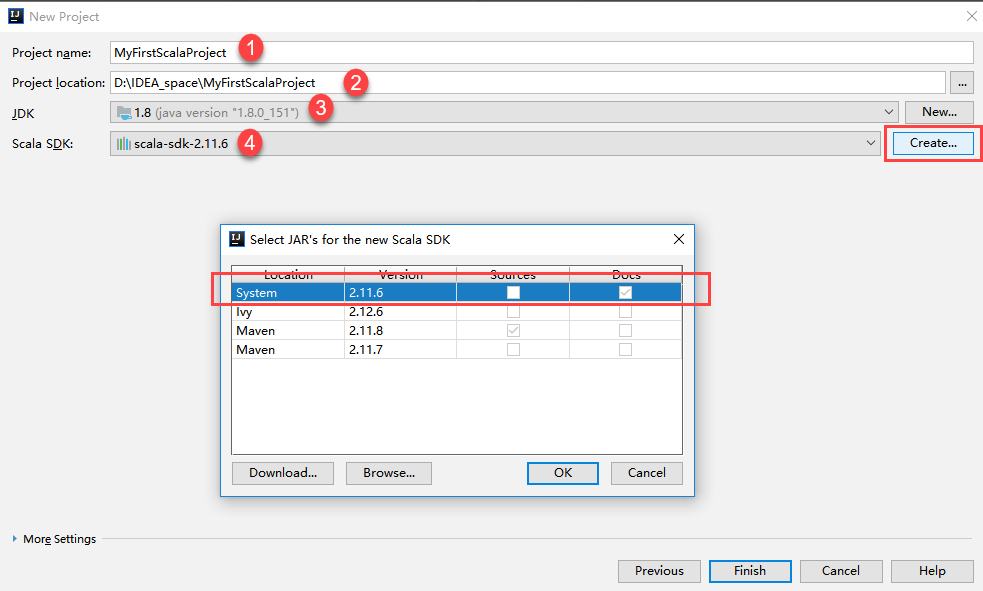Select the Maven row with version 2.11.8

tap(457, 330)
